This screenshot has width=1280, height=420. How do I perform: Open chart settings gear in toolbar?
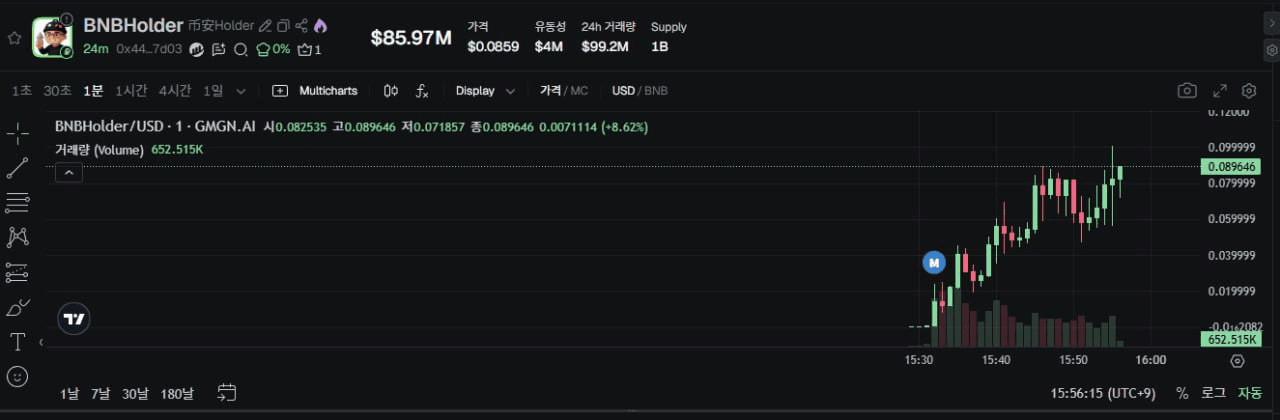pyautogui.click(x=1249, y=91)
